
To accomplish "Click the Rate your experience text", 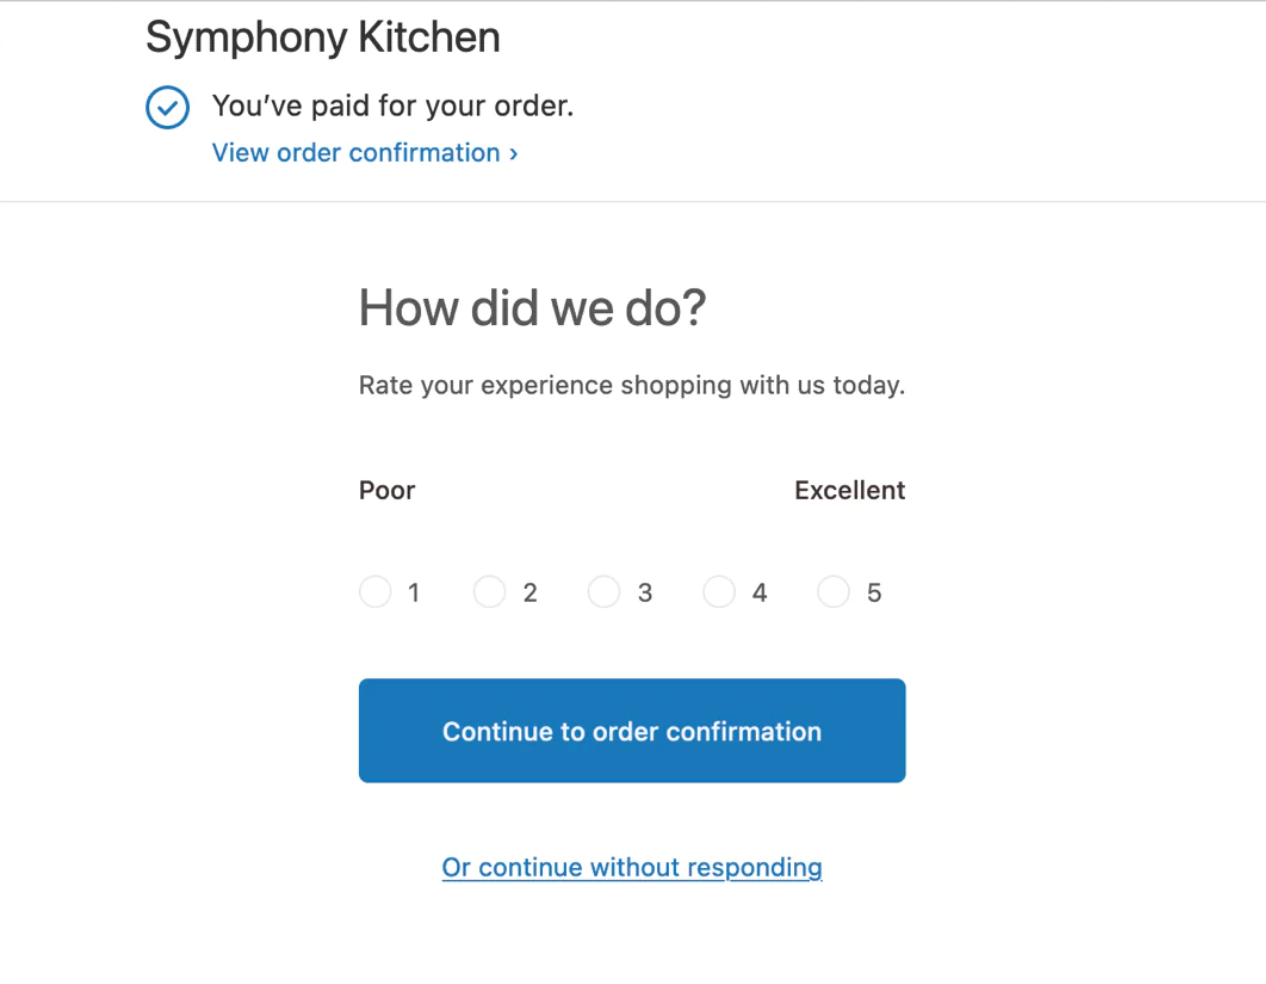I will (631, 385).
